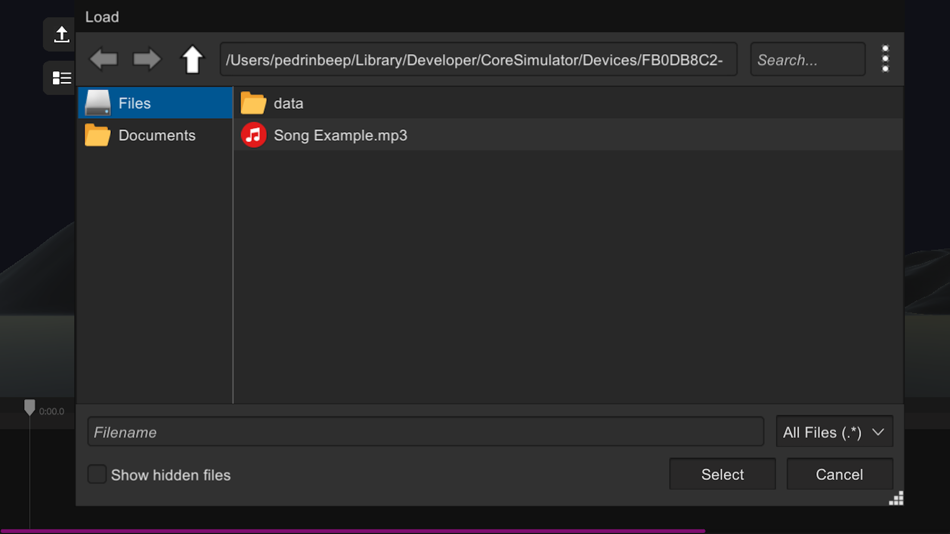Click the Documents folder icon in sidebar
This screenshot has width=950, height=534.
pyautogui.click(x=98, y=135)
